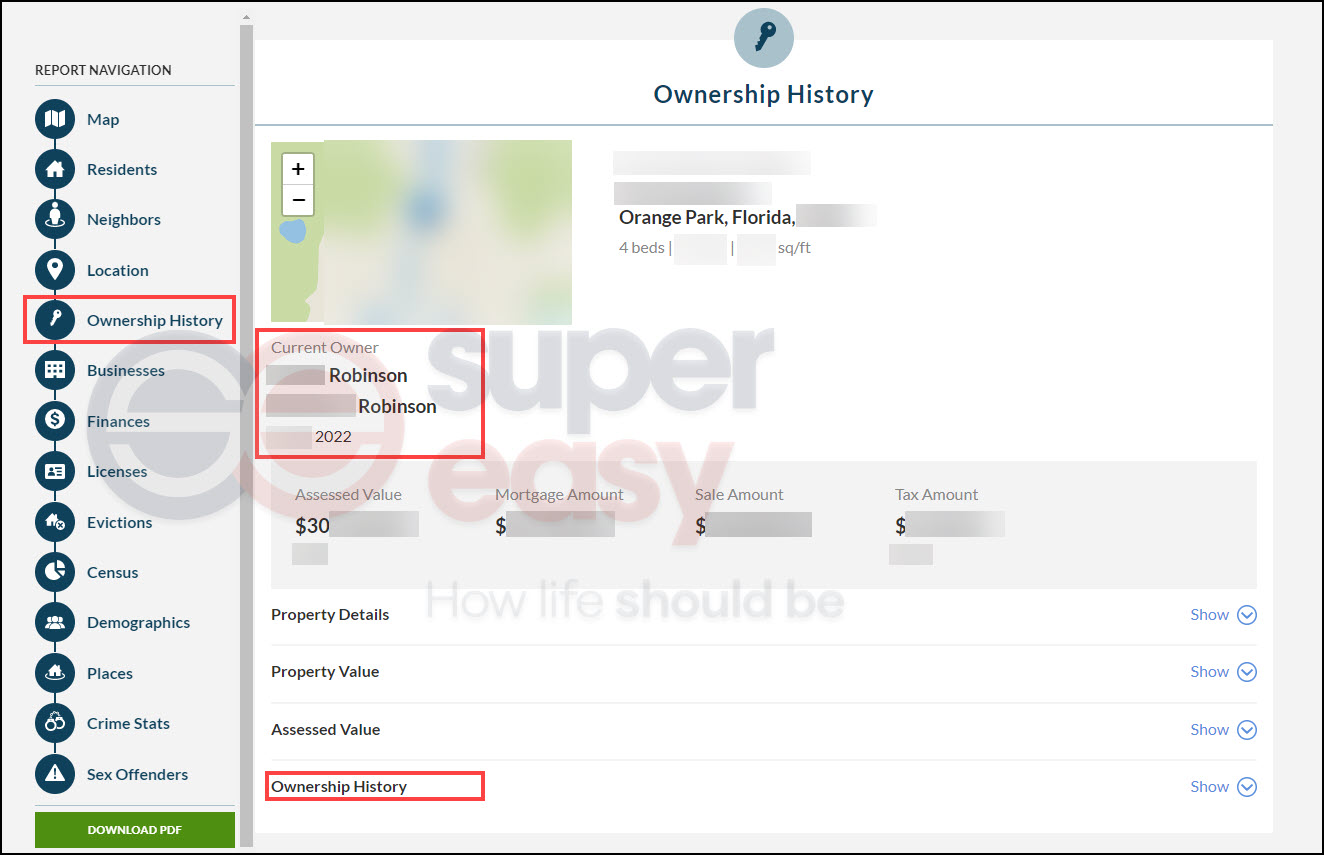Click the Ownership History key icon in sidebar
The image size is (1324, 855).
[55, 320]
